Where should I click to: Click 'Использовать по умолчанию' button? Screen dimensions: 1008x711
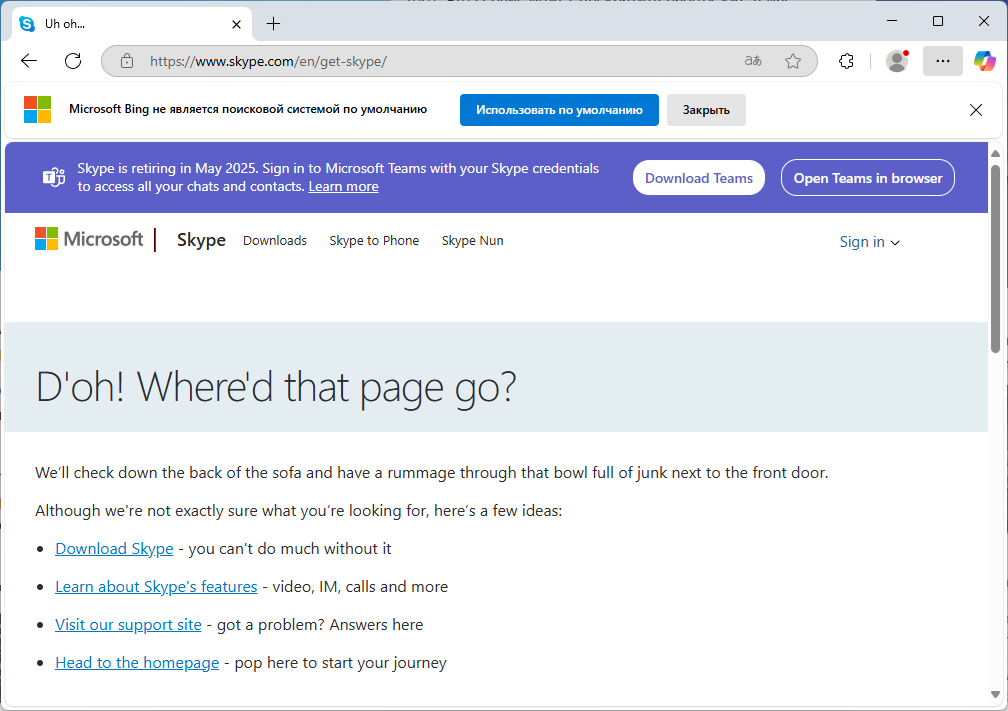pyautogui.click(x=559, y=110)
